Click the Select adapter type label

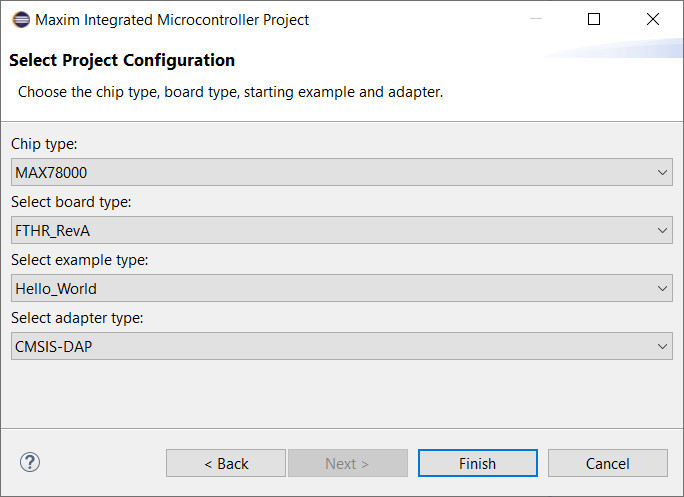click(77, 318)
